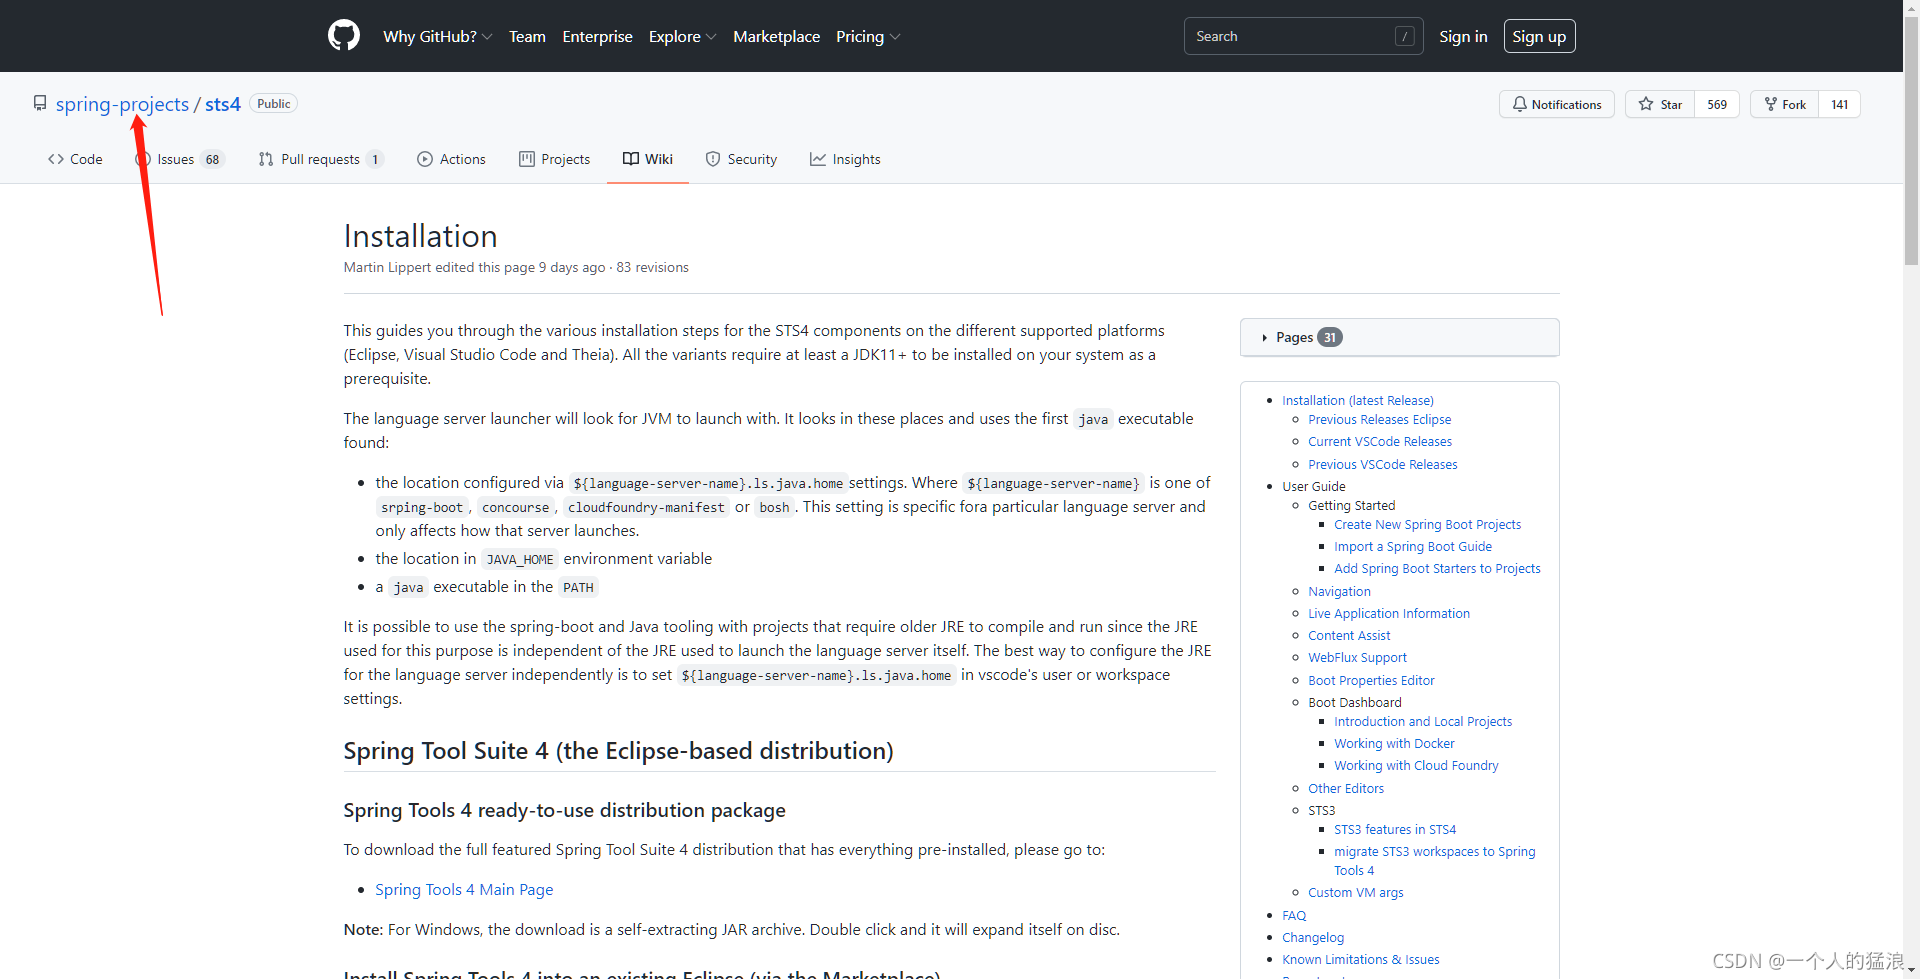Open the Pull requests tab
The height and width of the screenshot is (979, 1920).
[x=321, y=159]
